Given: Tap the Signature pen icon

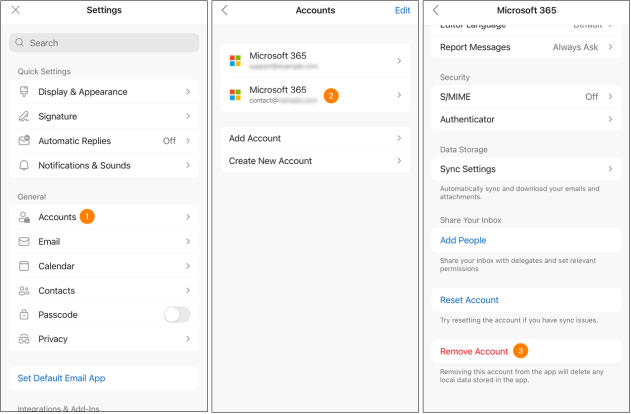Looking at the screenshot, I should (x=24, y=116).
